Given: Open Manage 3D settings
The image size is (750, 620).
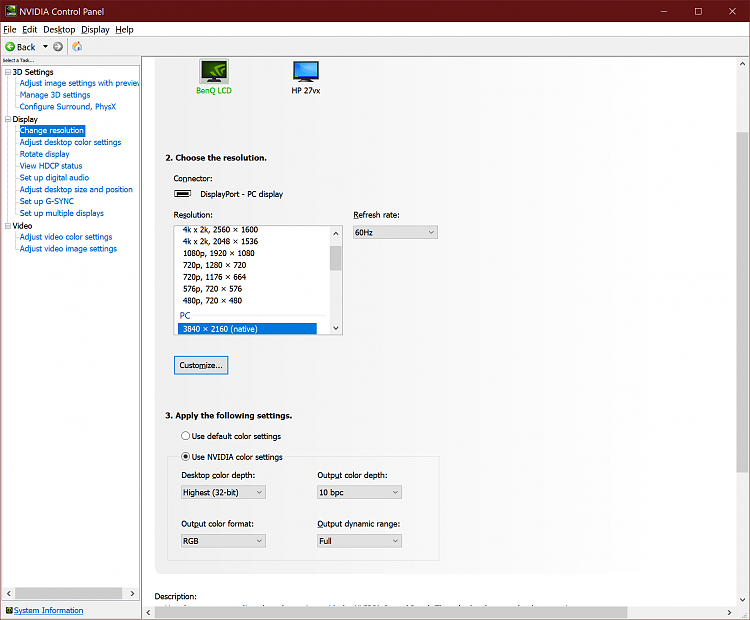Looking at the screenshot, I should 55,95.
